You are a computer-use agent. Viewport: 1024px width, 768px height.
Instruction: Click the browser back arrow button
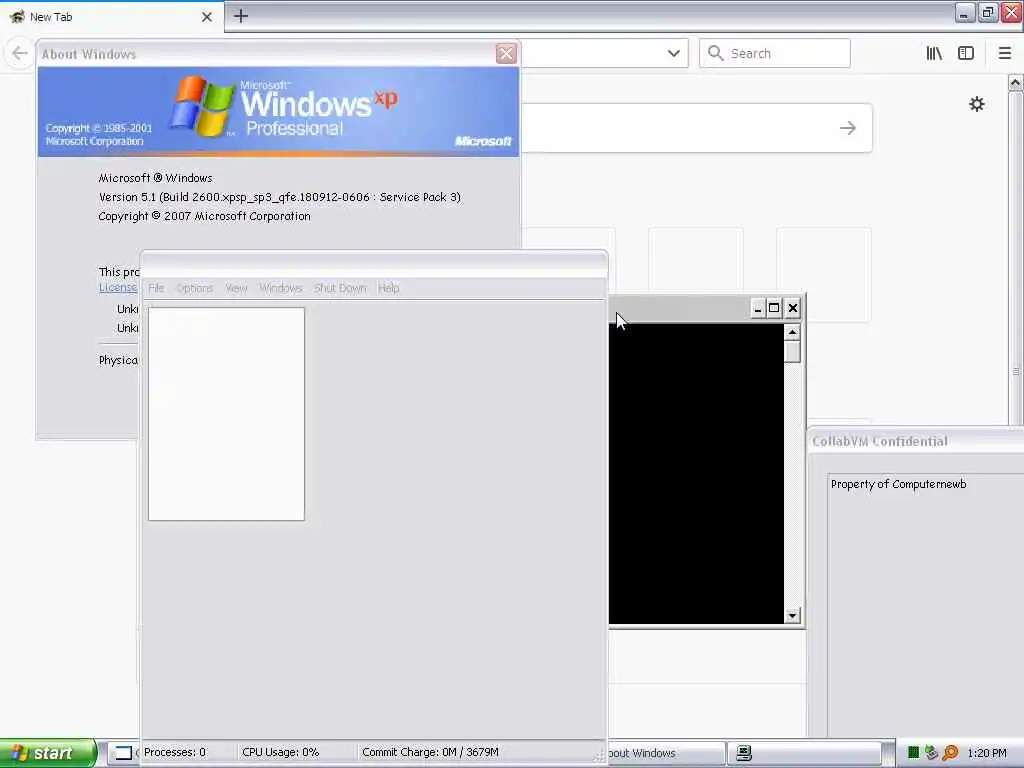pyautogui.click(x=20, y=53)
